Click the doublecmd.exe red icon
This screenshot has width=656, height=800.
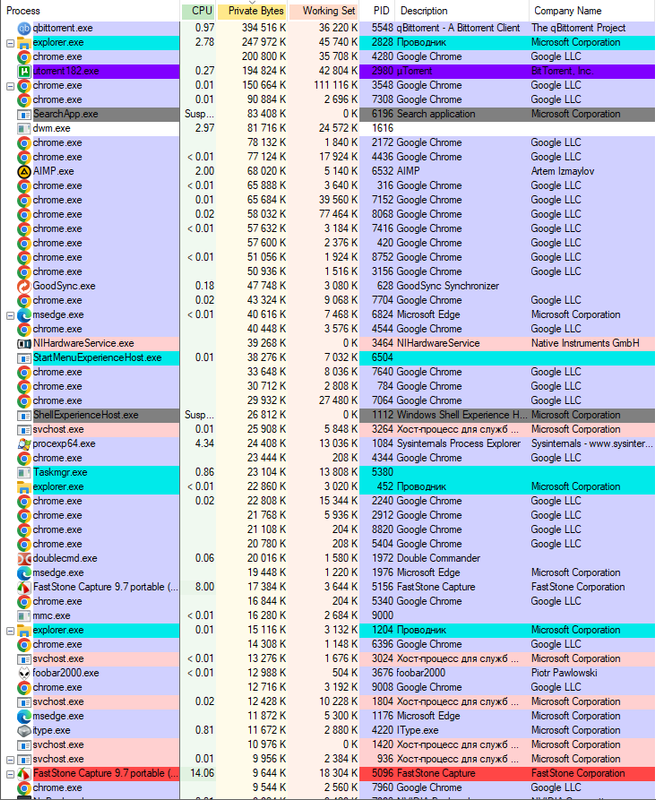click(x=24, y=558)
